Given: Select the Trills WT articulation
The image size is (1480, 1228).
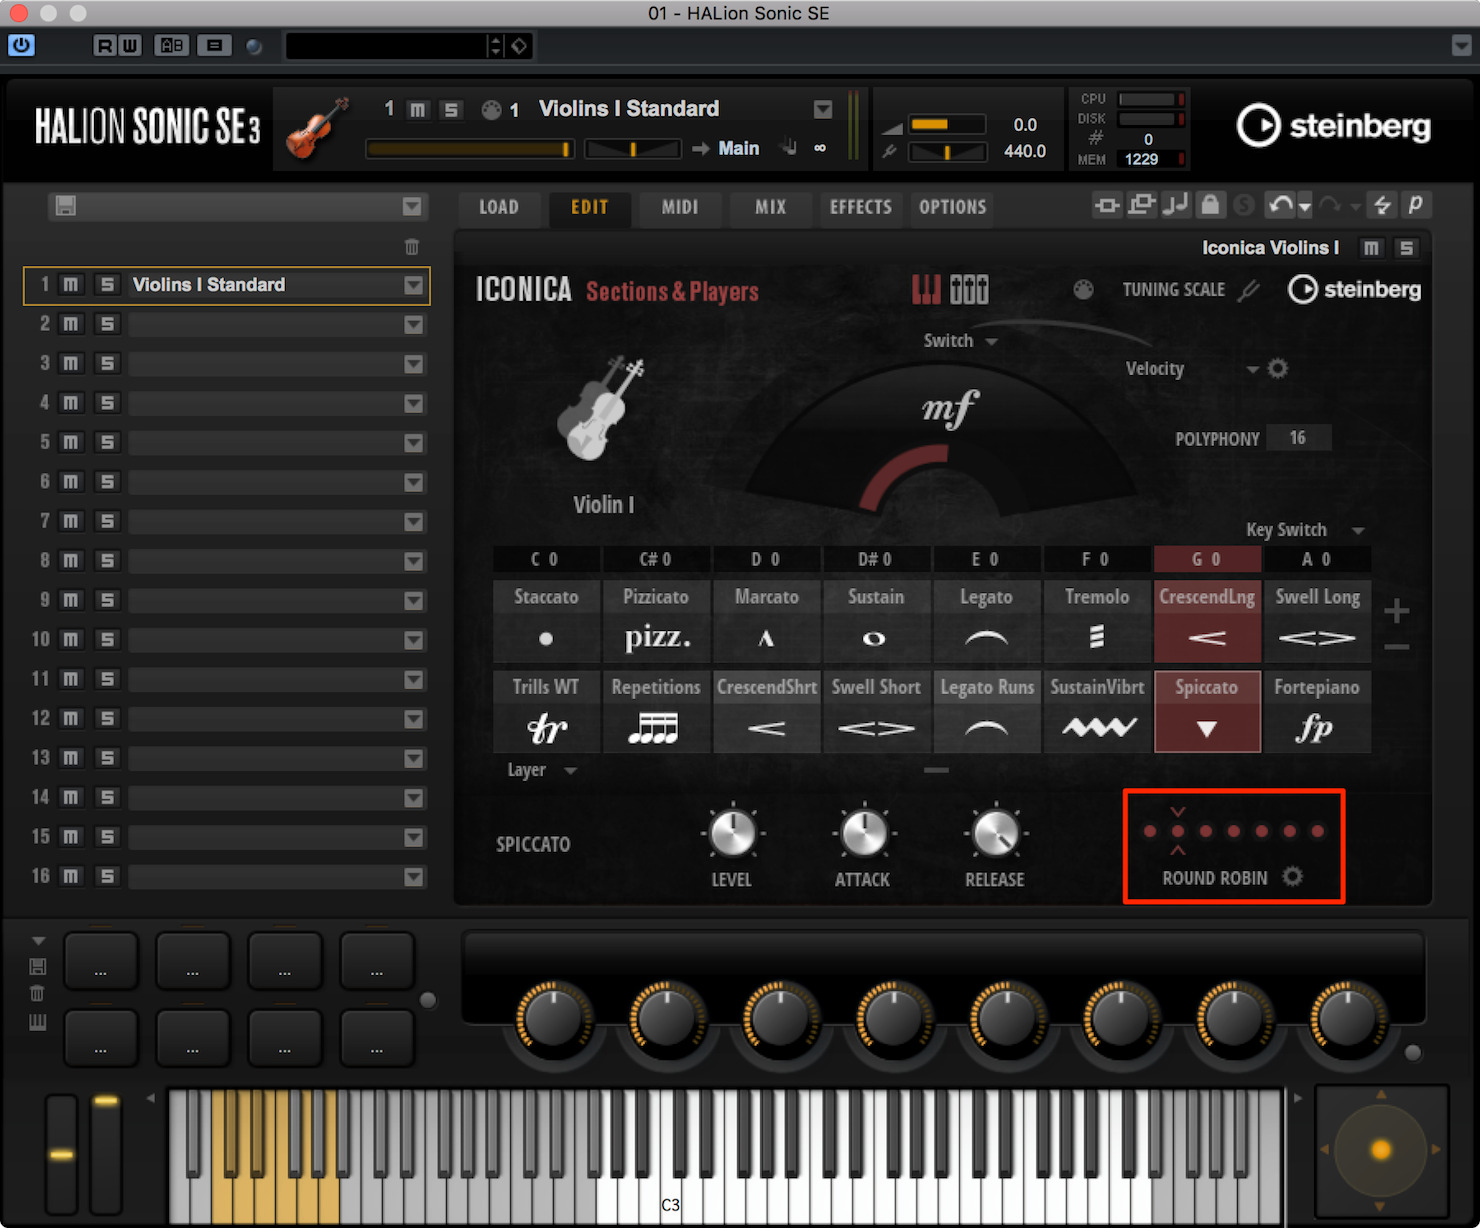Looking at the screenshot, I should 546,712.
